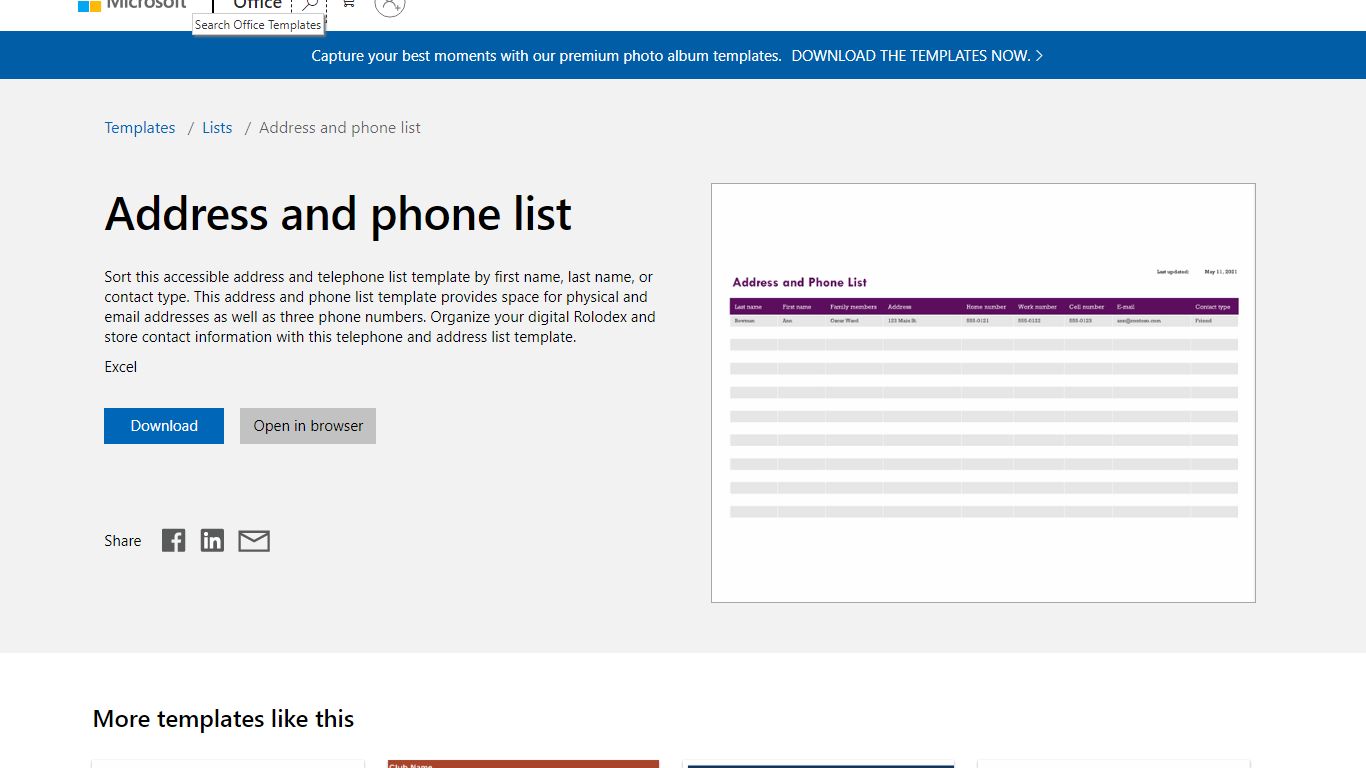Screen dimensions: 1366x768
Task: Open the Address and Phone List preview image
Action: (x=983, y=393)
